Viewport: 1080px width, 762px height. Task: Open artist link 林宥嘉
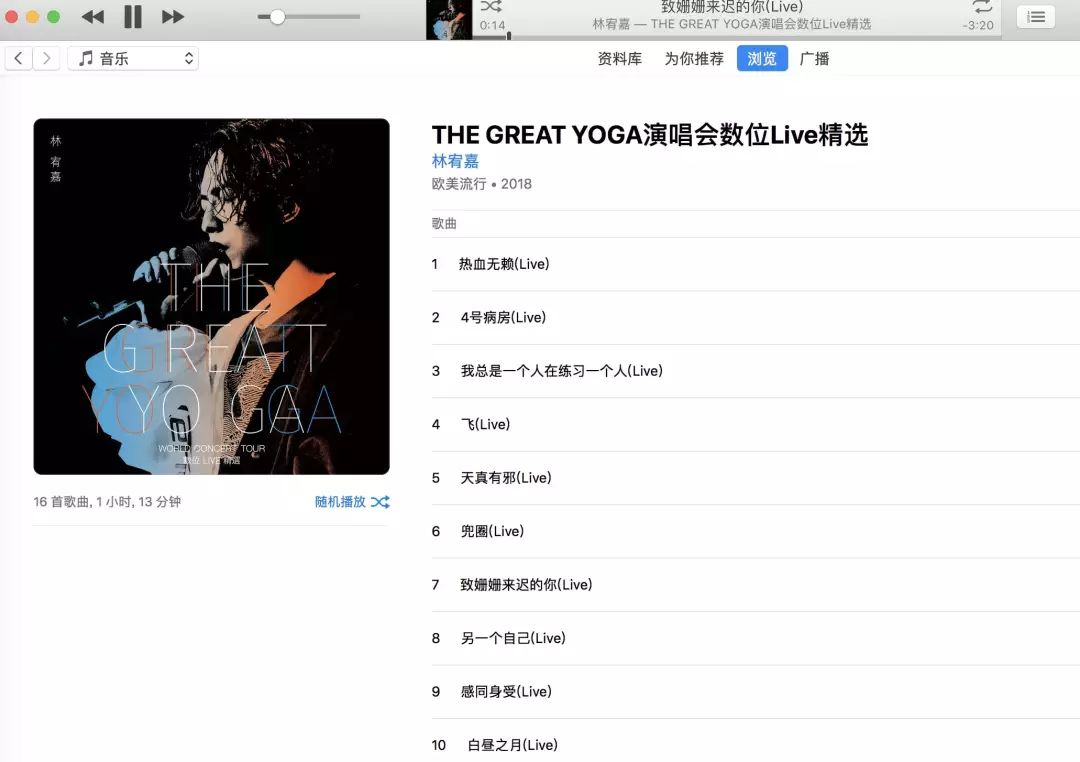point(455,161)
